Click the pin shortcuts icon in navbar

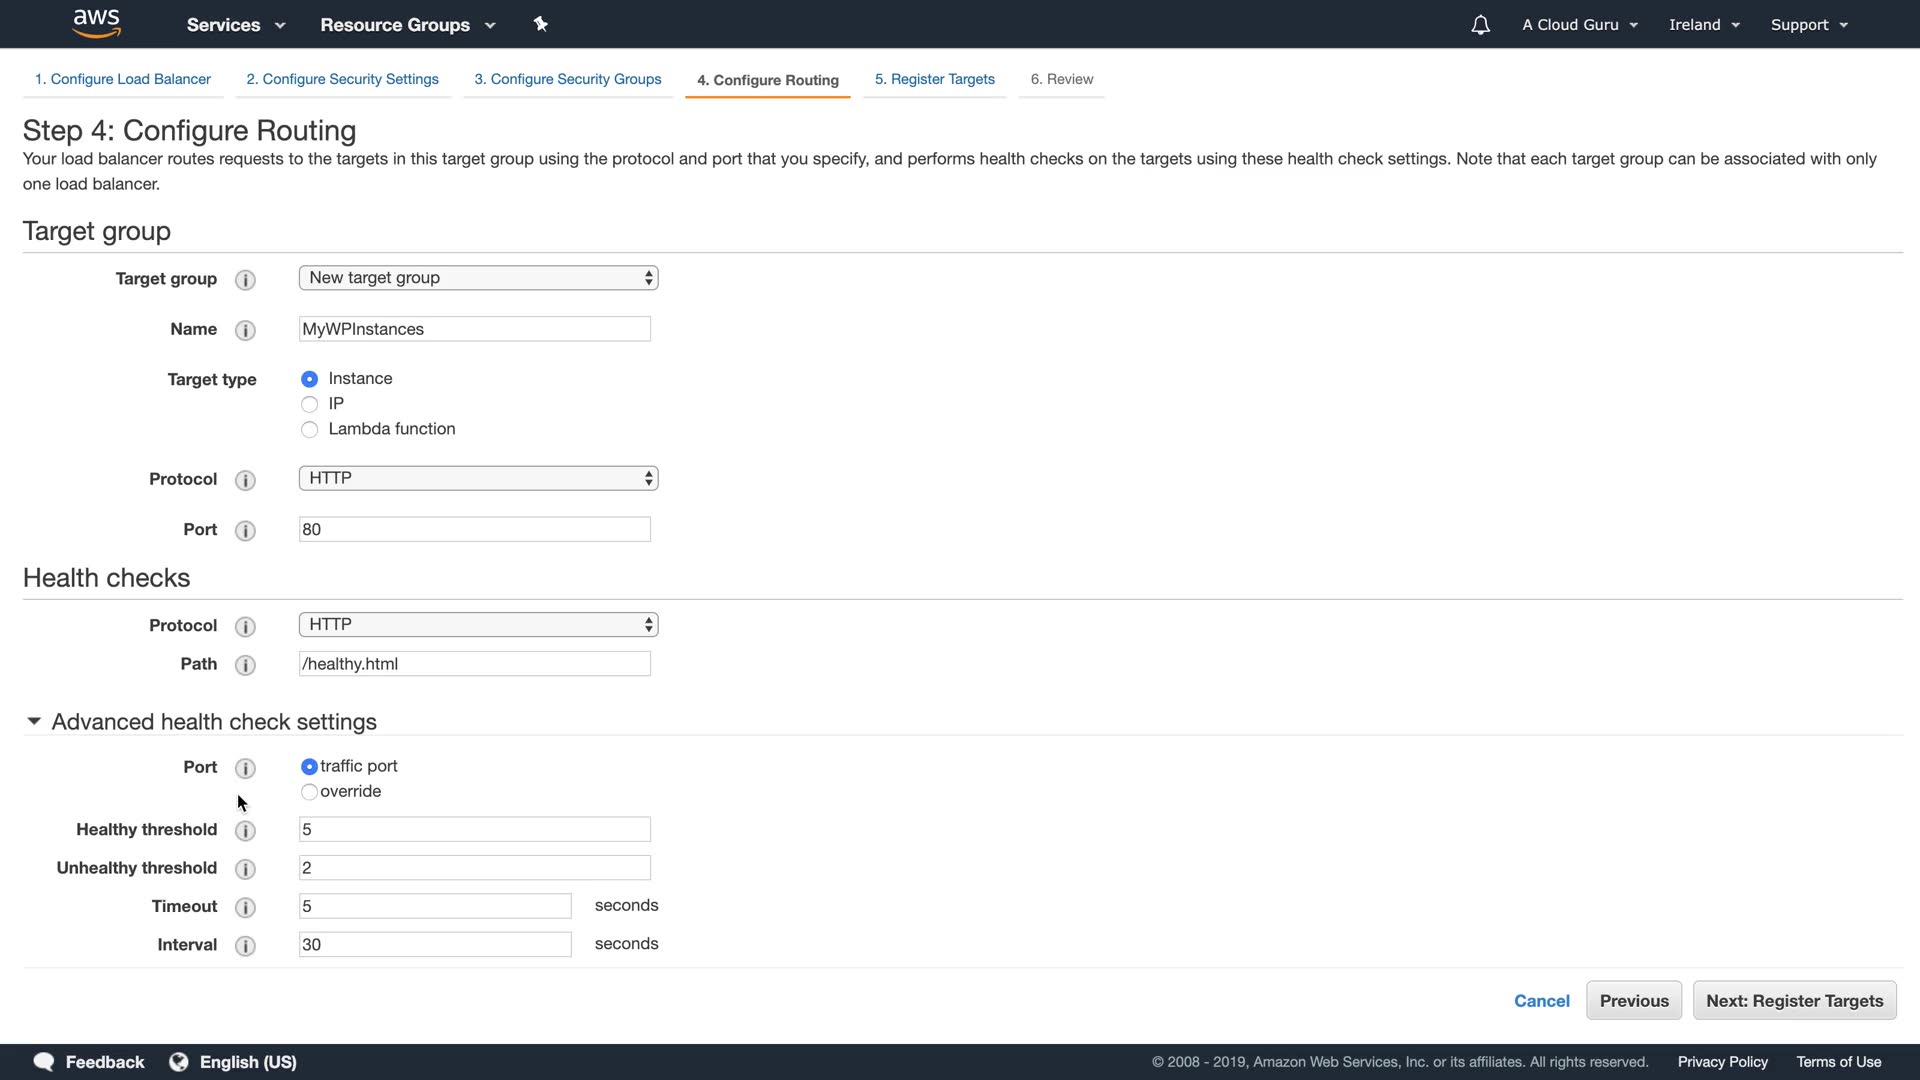[541, 24]
